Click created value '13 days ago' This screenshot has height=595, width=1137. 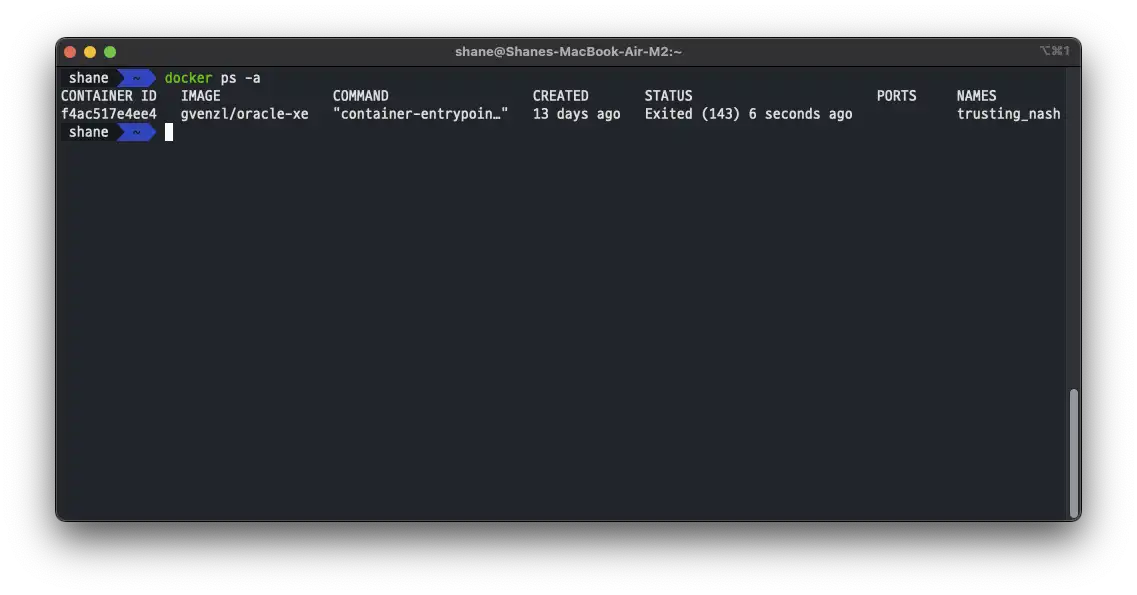pyautogui.click(x=576, y=114)
